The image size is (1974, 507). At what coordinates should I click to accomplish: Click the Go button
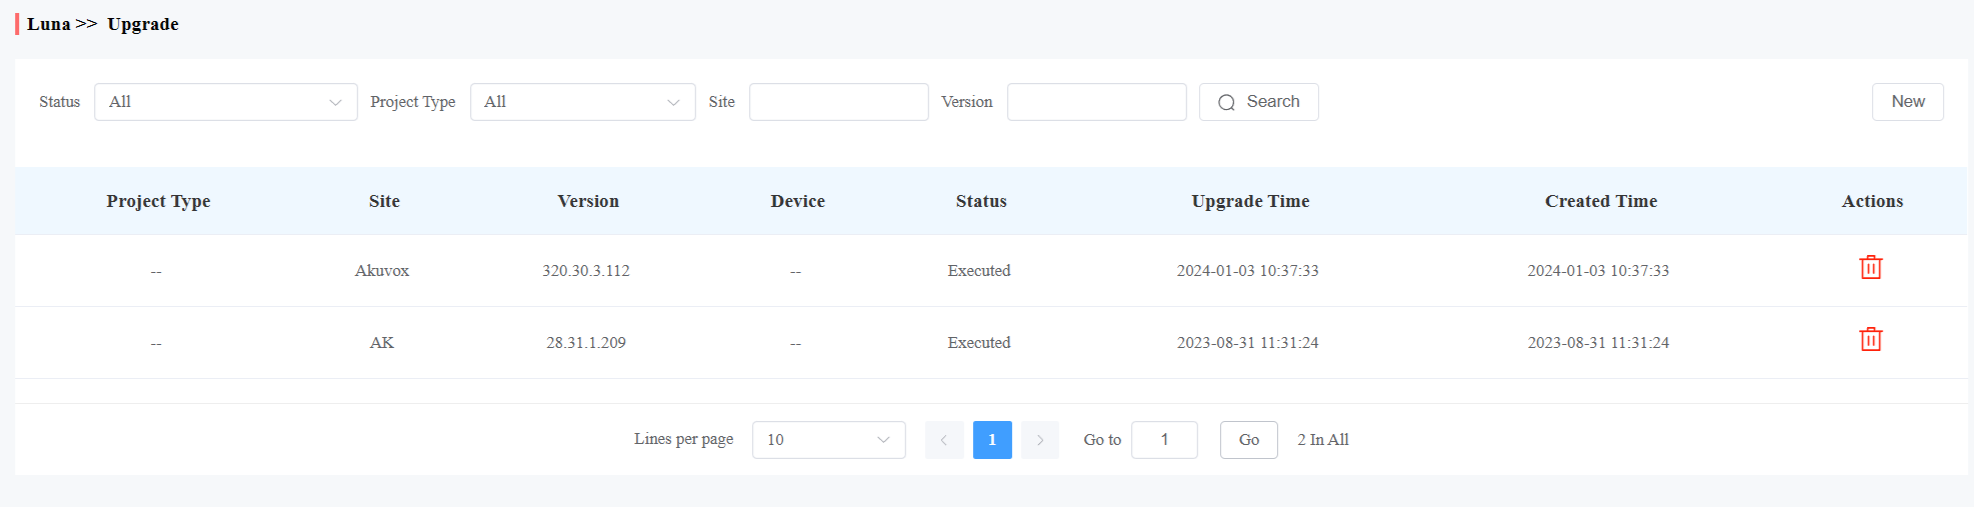(x=1248, y=440)
